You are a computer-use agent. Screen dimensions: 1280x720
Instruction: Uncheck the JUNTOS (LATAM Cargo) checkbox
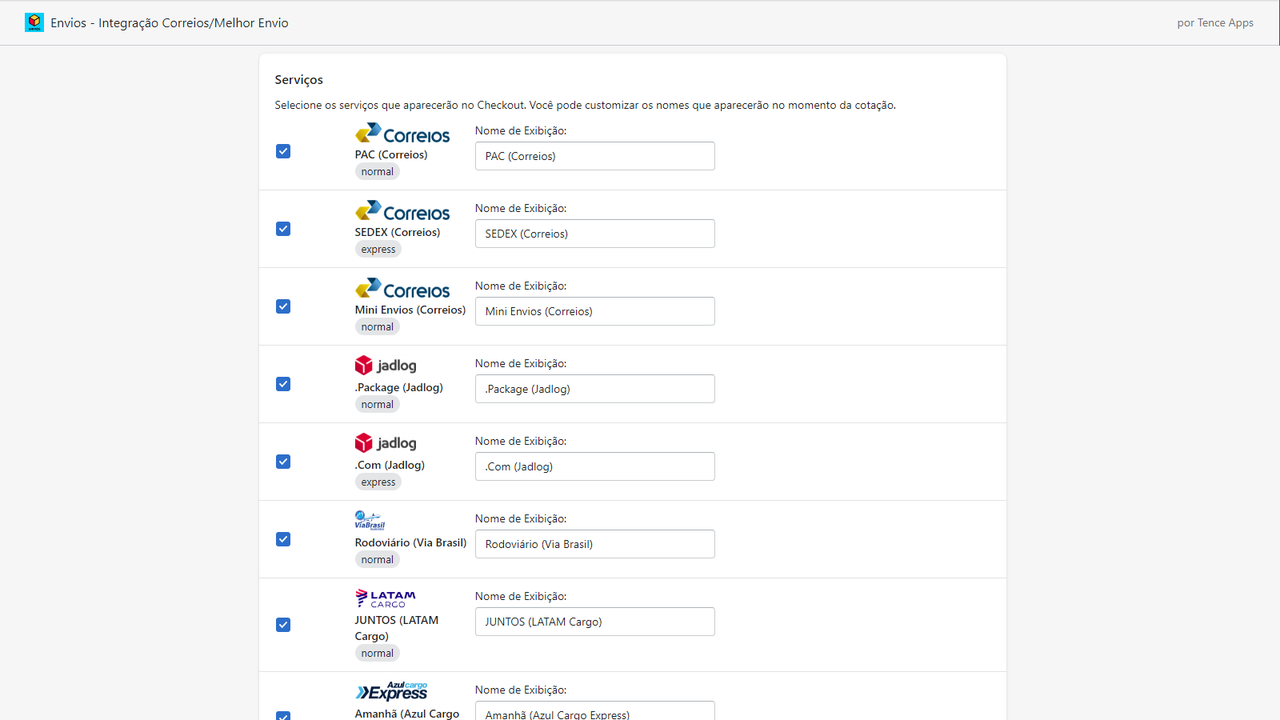pyautogui.click(x=283, y=625)
